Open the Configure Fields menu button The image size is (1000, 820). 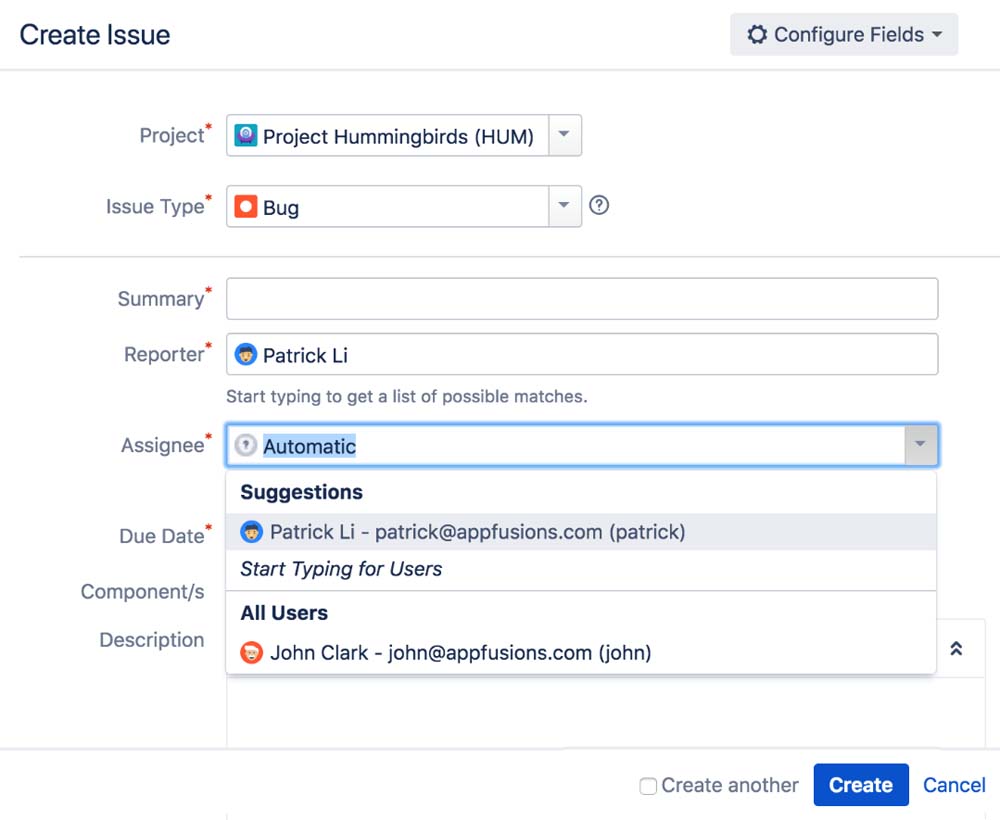[845, 35]
